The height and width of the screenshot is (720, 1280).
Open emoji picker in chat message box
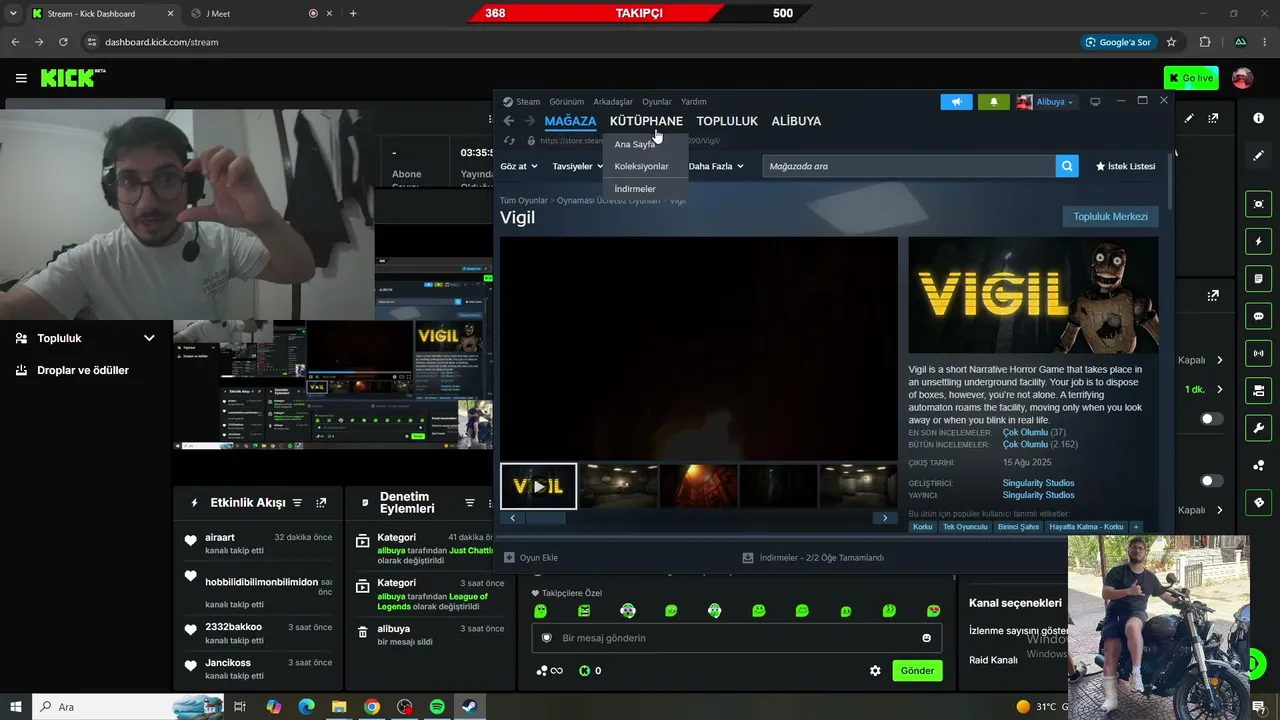tap(926, 638)
